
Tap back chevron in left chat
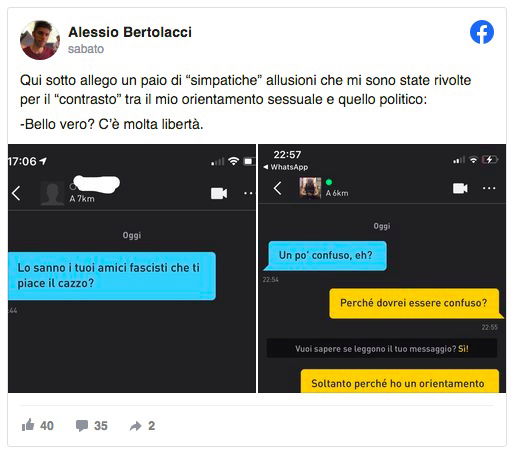(x=16, y=193)
